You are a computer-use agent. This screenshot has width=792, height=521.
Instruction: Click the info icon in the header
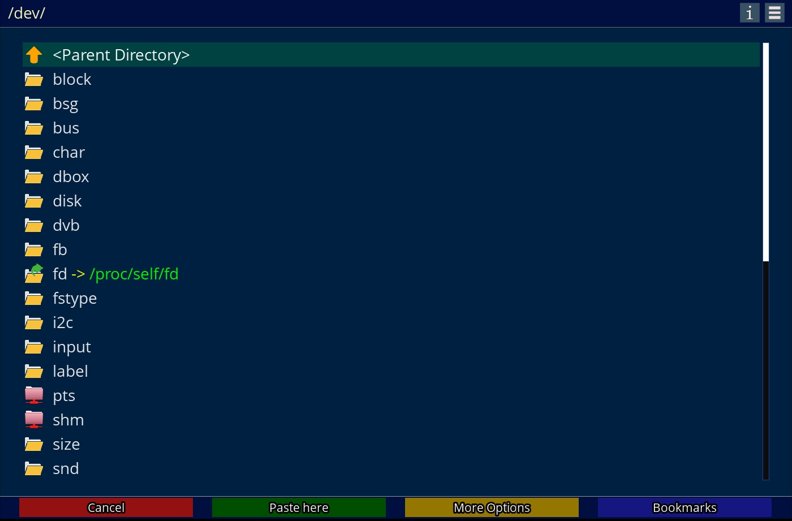point(750,13)
